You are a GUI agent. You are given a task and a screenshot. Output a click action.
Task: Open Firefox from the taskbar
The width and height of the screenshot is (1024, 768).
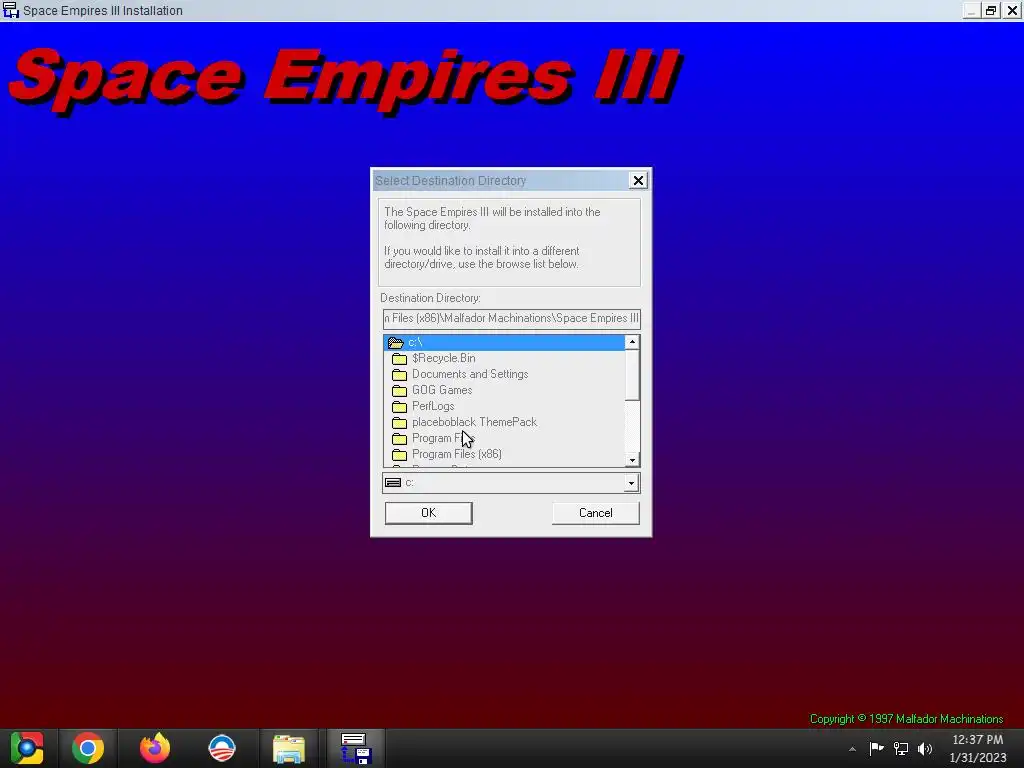(155, 748)
